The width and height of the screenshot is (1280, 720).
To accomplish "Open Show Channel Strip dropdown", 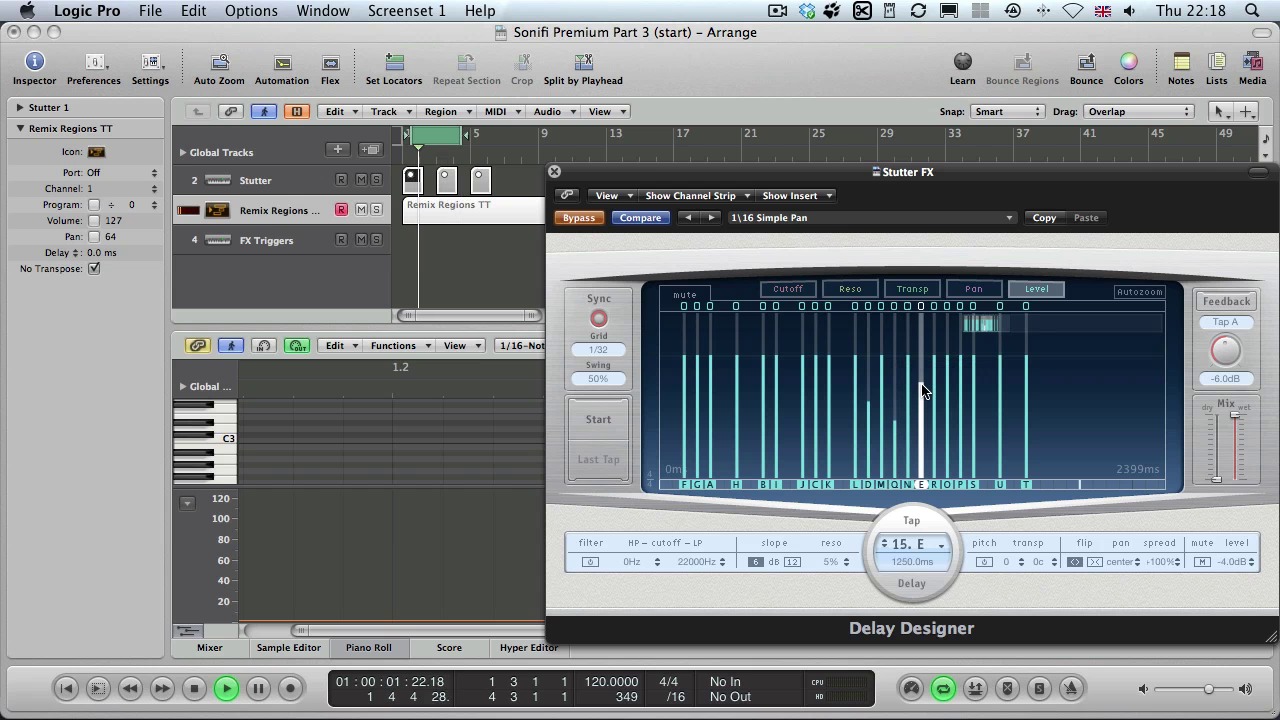I will [697, 196].
